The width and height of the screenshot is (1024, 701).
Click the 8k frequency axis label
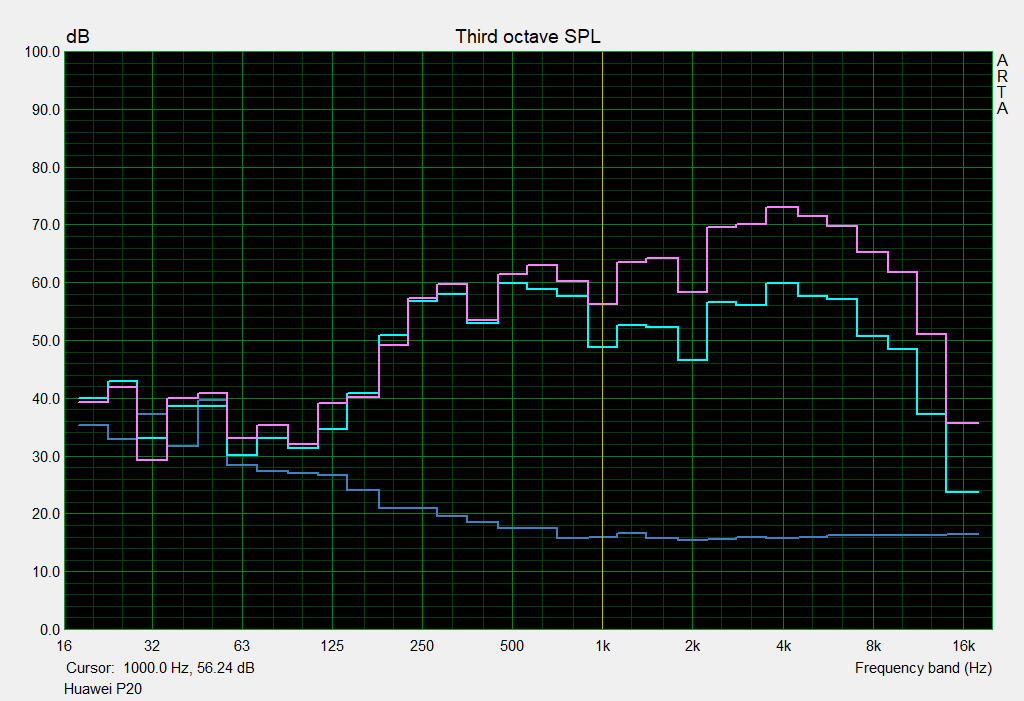click(873, 645)
